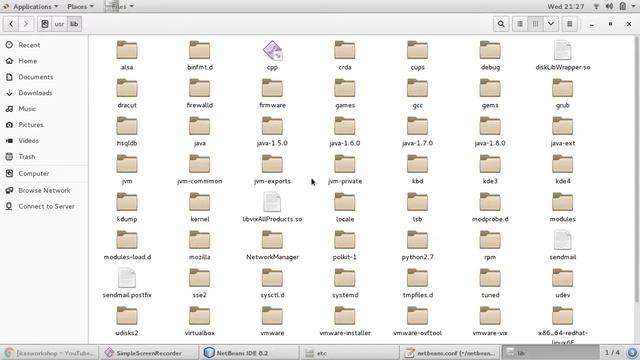
Task: Select the vmware-vix folder
Action: point(490,321)
